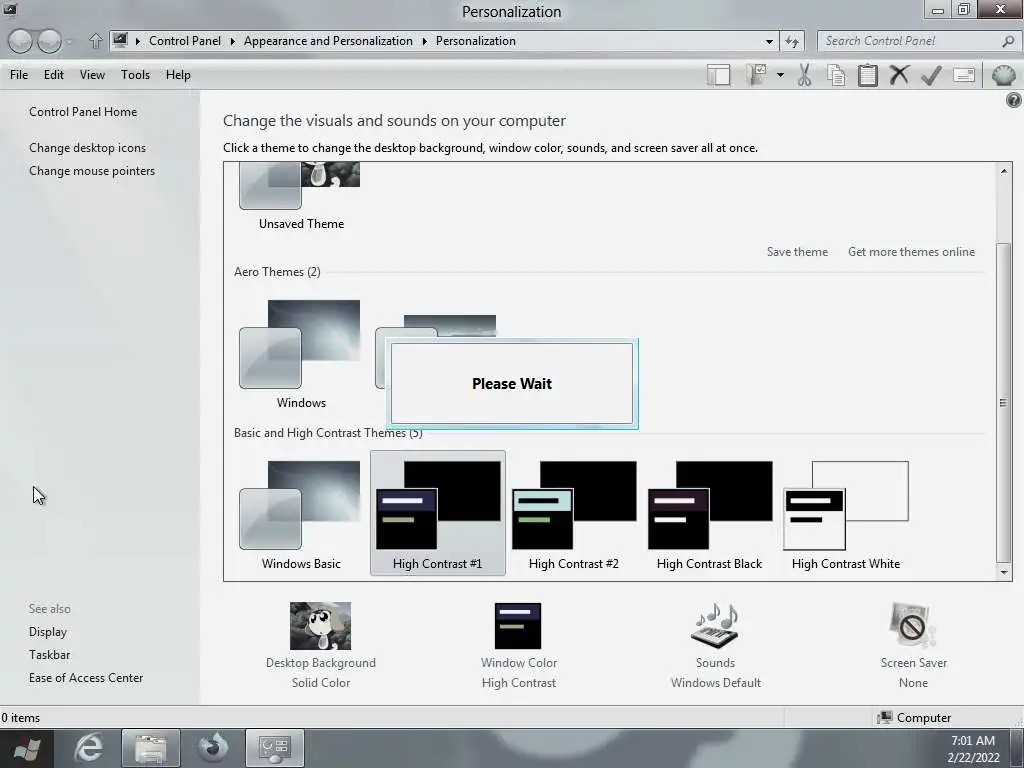Click Change mouse pointers link

[x=92, y=170]
